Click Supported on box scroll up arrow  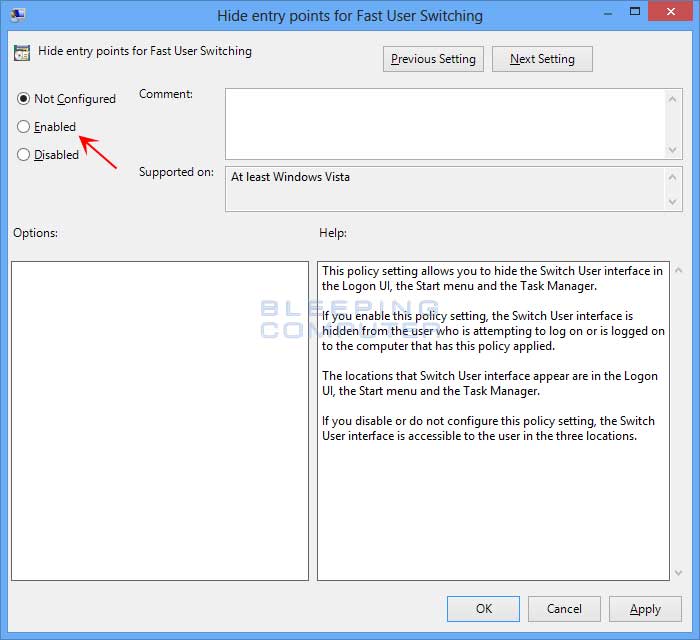click(x=673, y=177)
